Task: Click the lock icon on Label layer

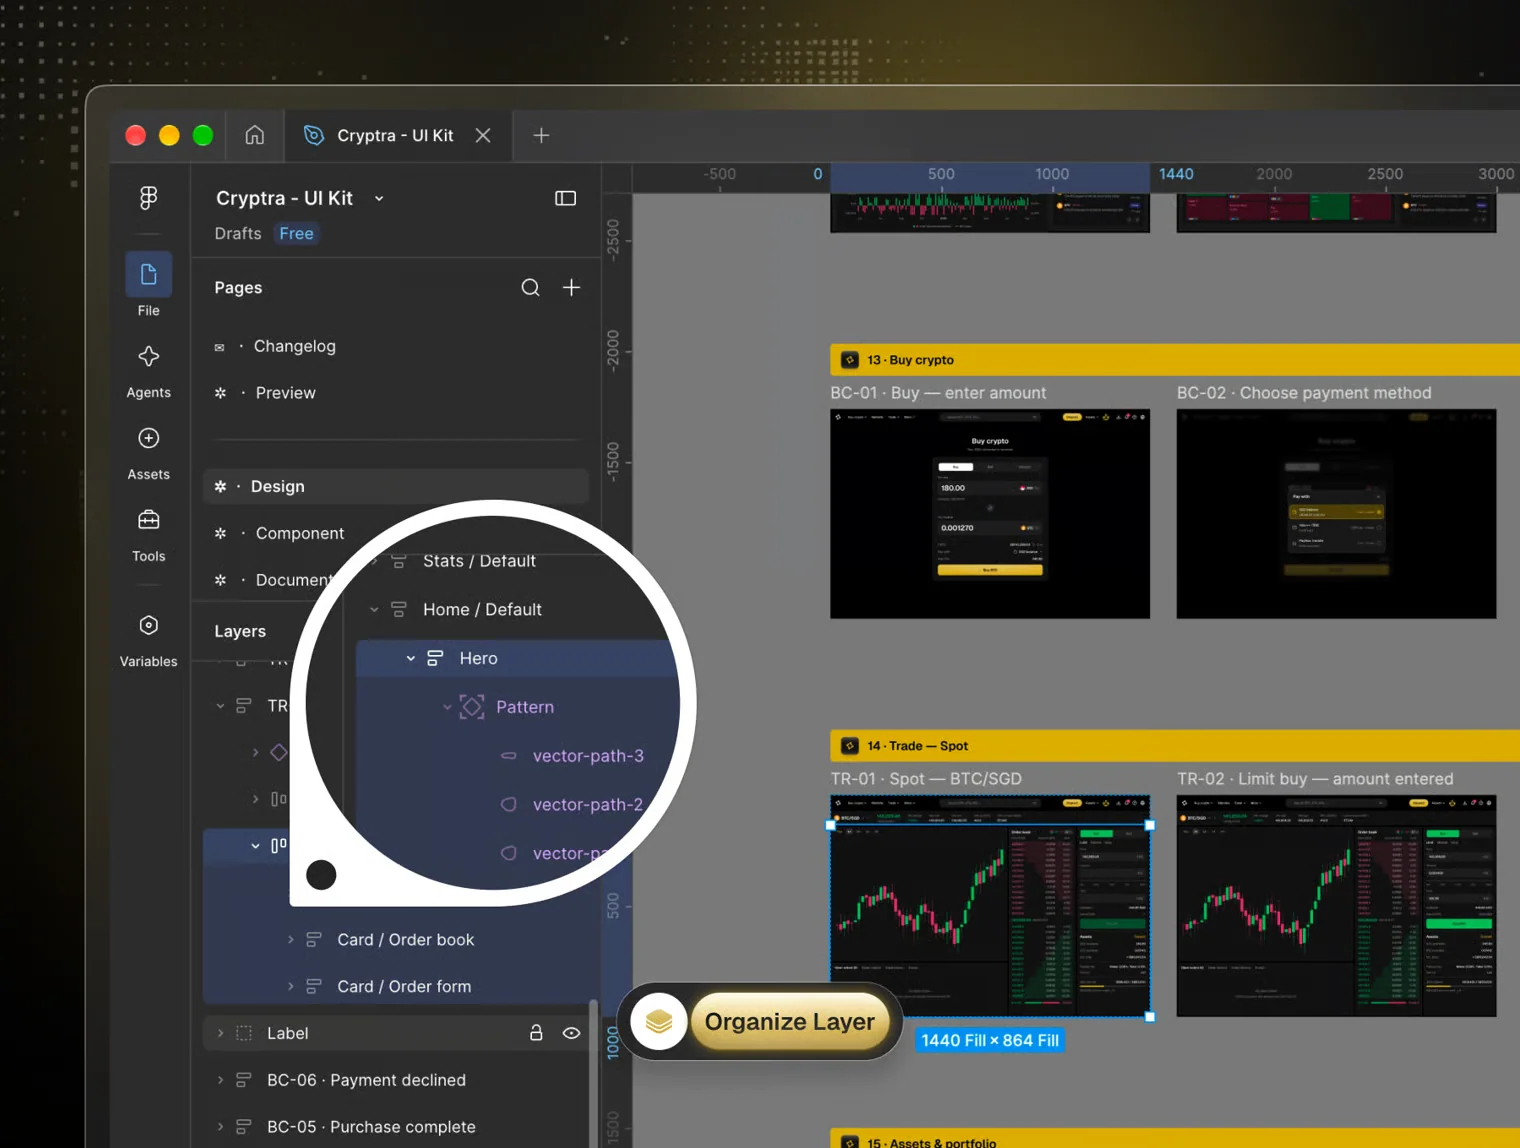Action: pyautogui.click(x=536, y=1033)
